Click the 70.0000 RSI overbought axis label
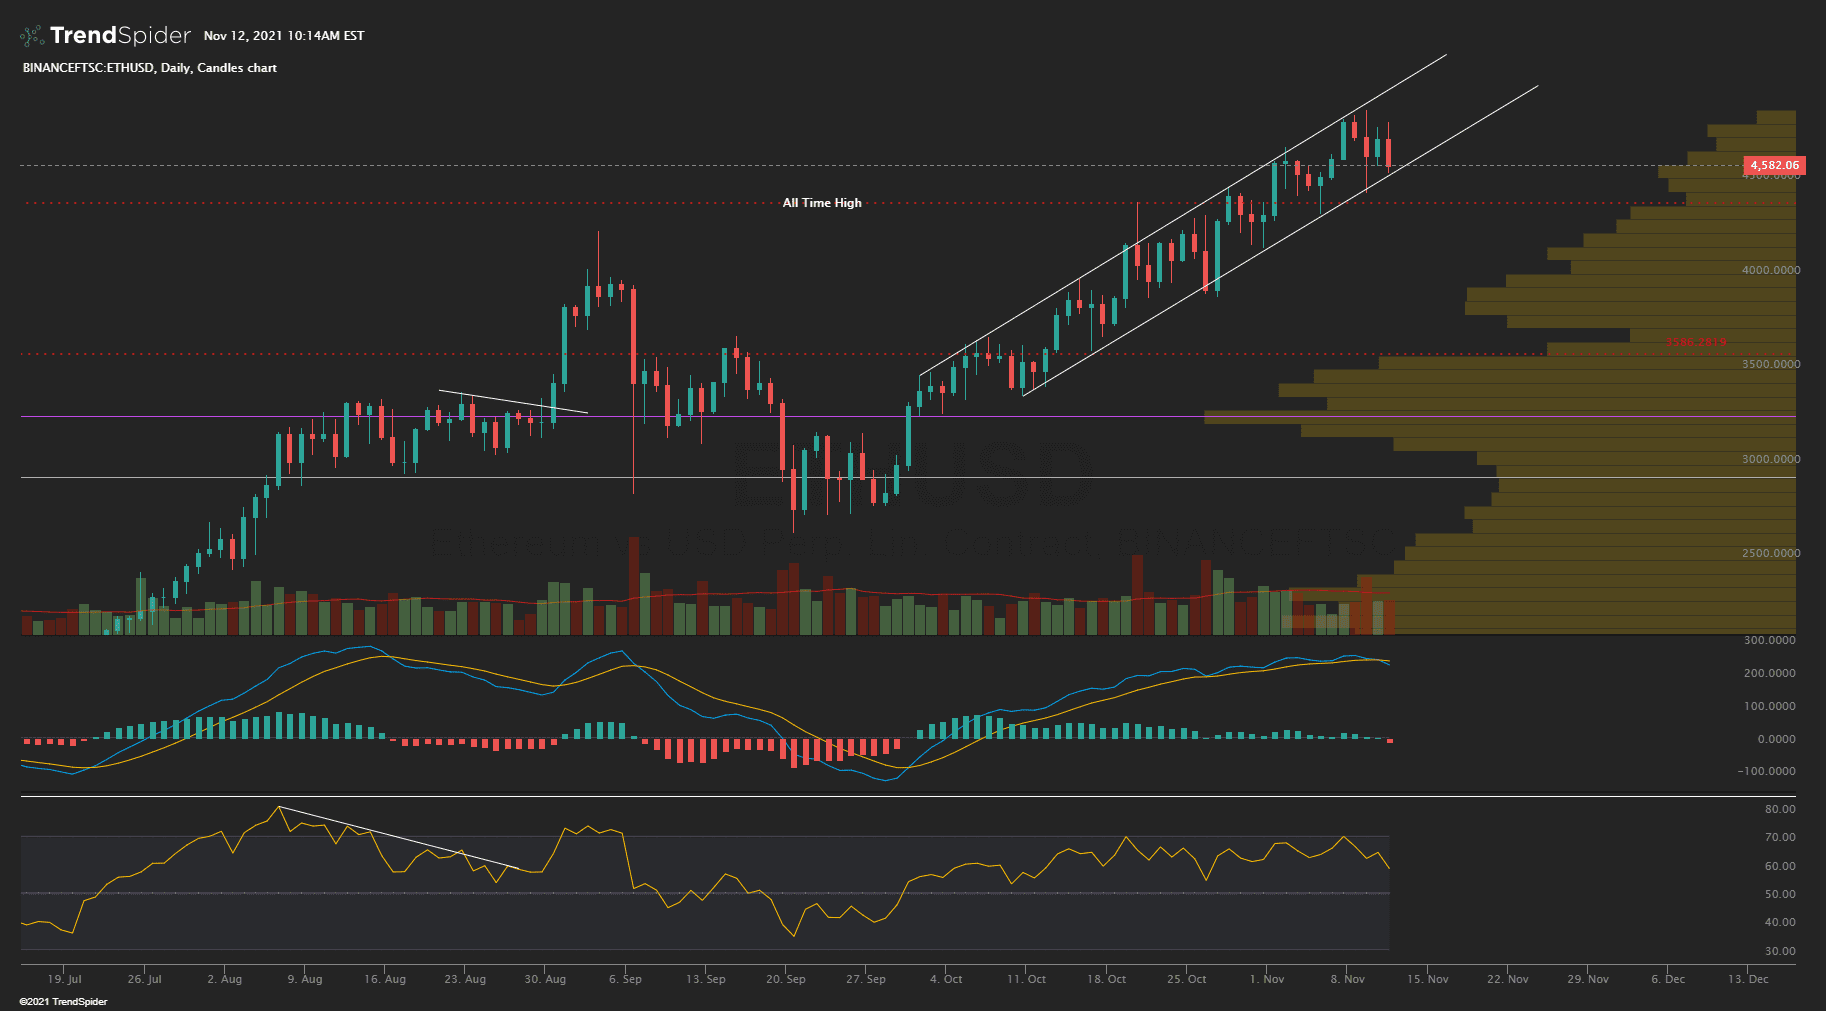The height and width of the screenshot is (1011, 1826). pos(1780,837)
